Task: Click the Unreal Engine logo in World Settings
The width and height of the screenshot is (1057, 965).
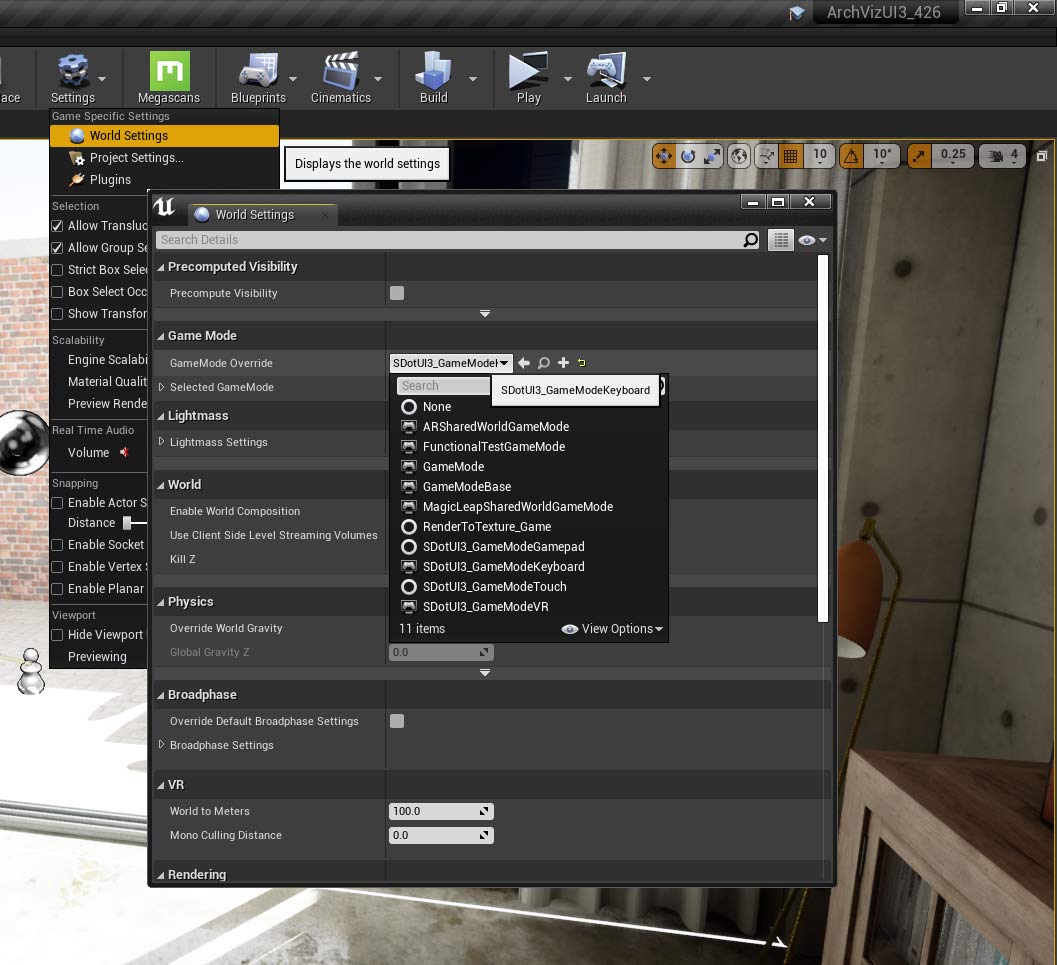Action: [x=164, y=206]
